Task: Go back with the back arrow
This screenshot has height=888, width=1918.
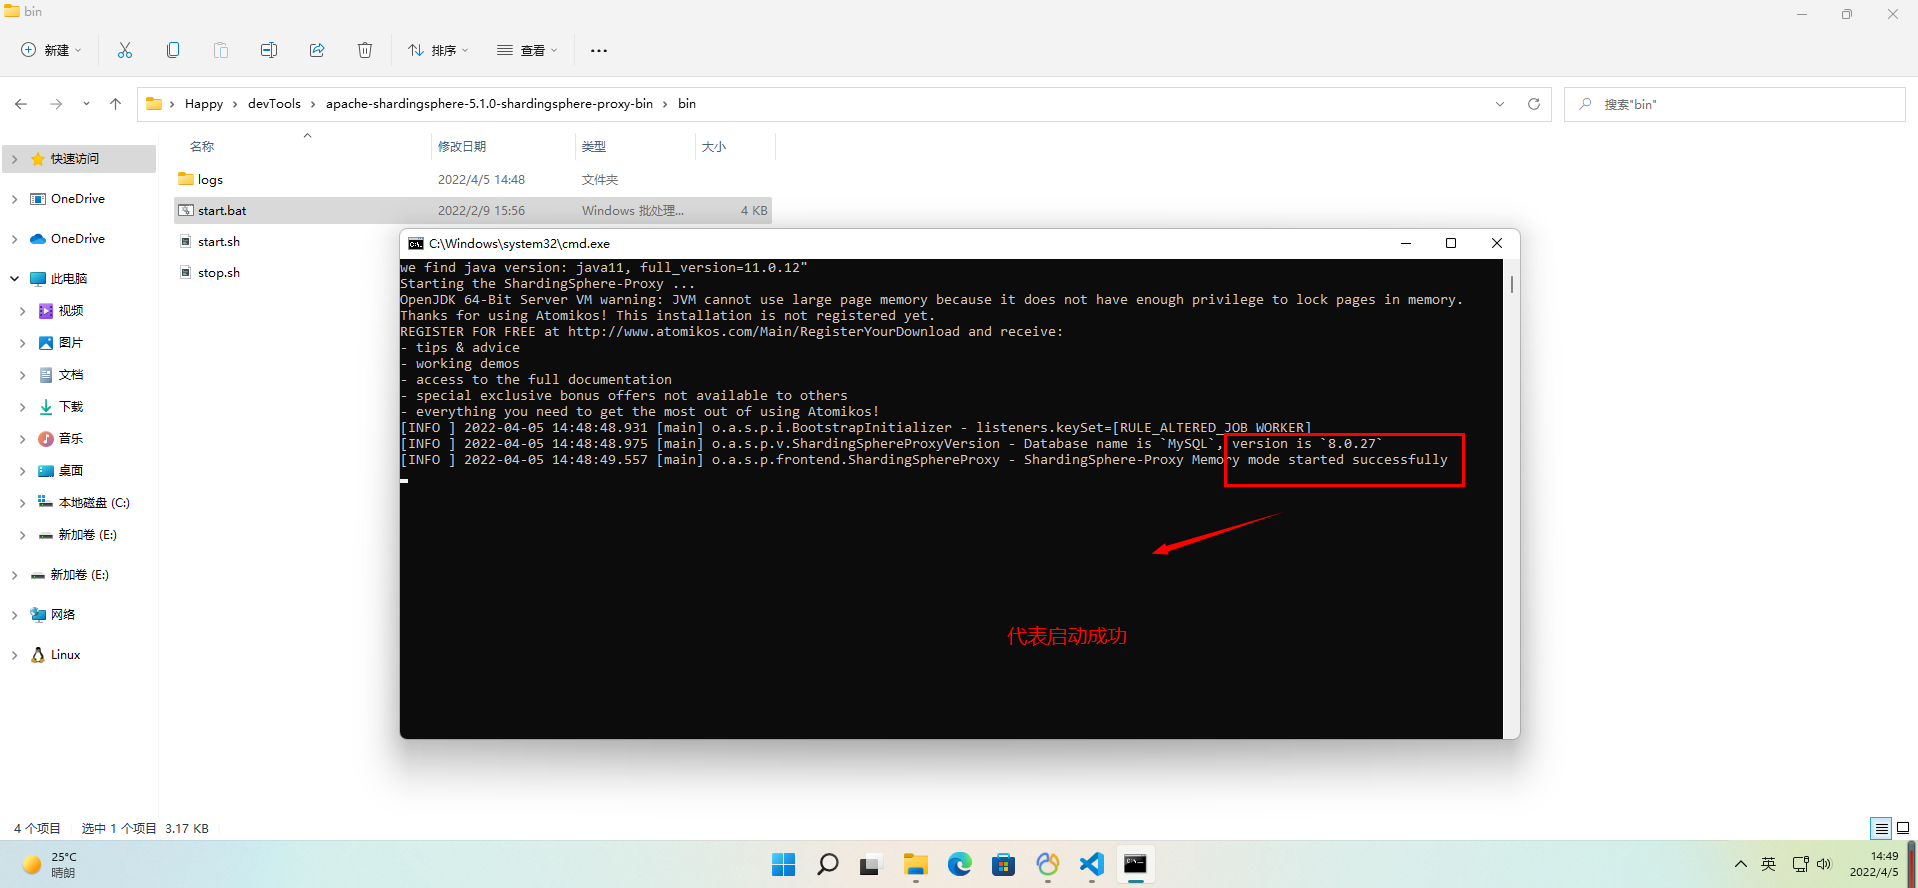Action: tap(21, 104)
